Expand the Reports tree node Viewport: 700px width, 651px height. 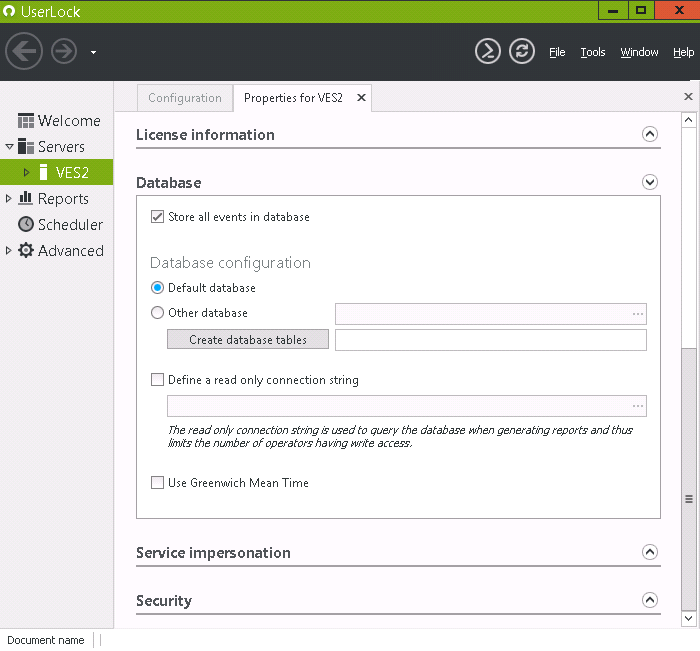(x=8, y=198)
